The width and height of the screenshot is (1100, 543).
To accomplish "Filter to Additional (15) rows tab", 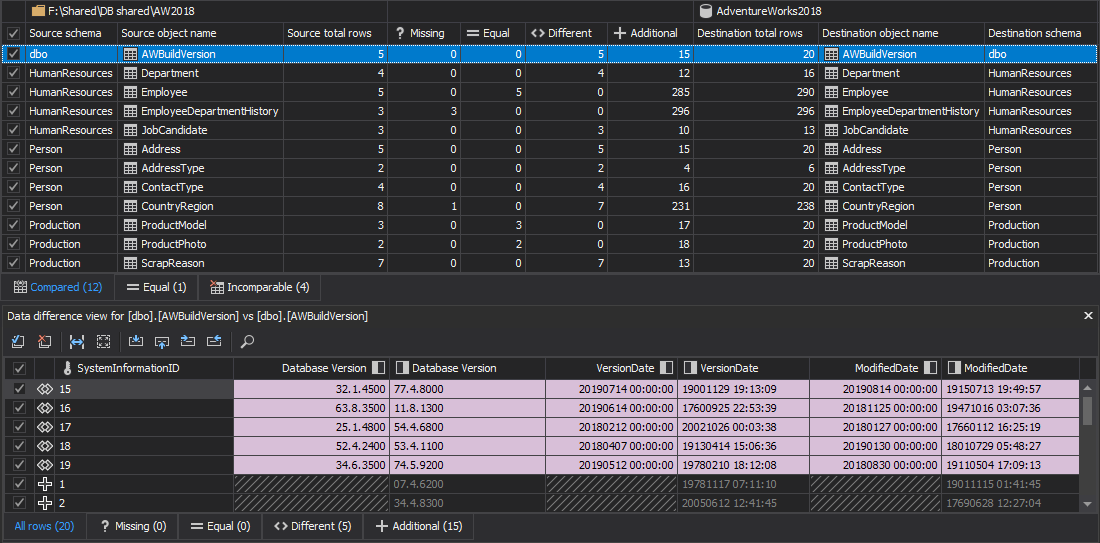I will tap(418, 526).
